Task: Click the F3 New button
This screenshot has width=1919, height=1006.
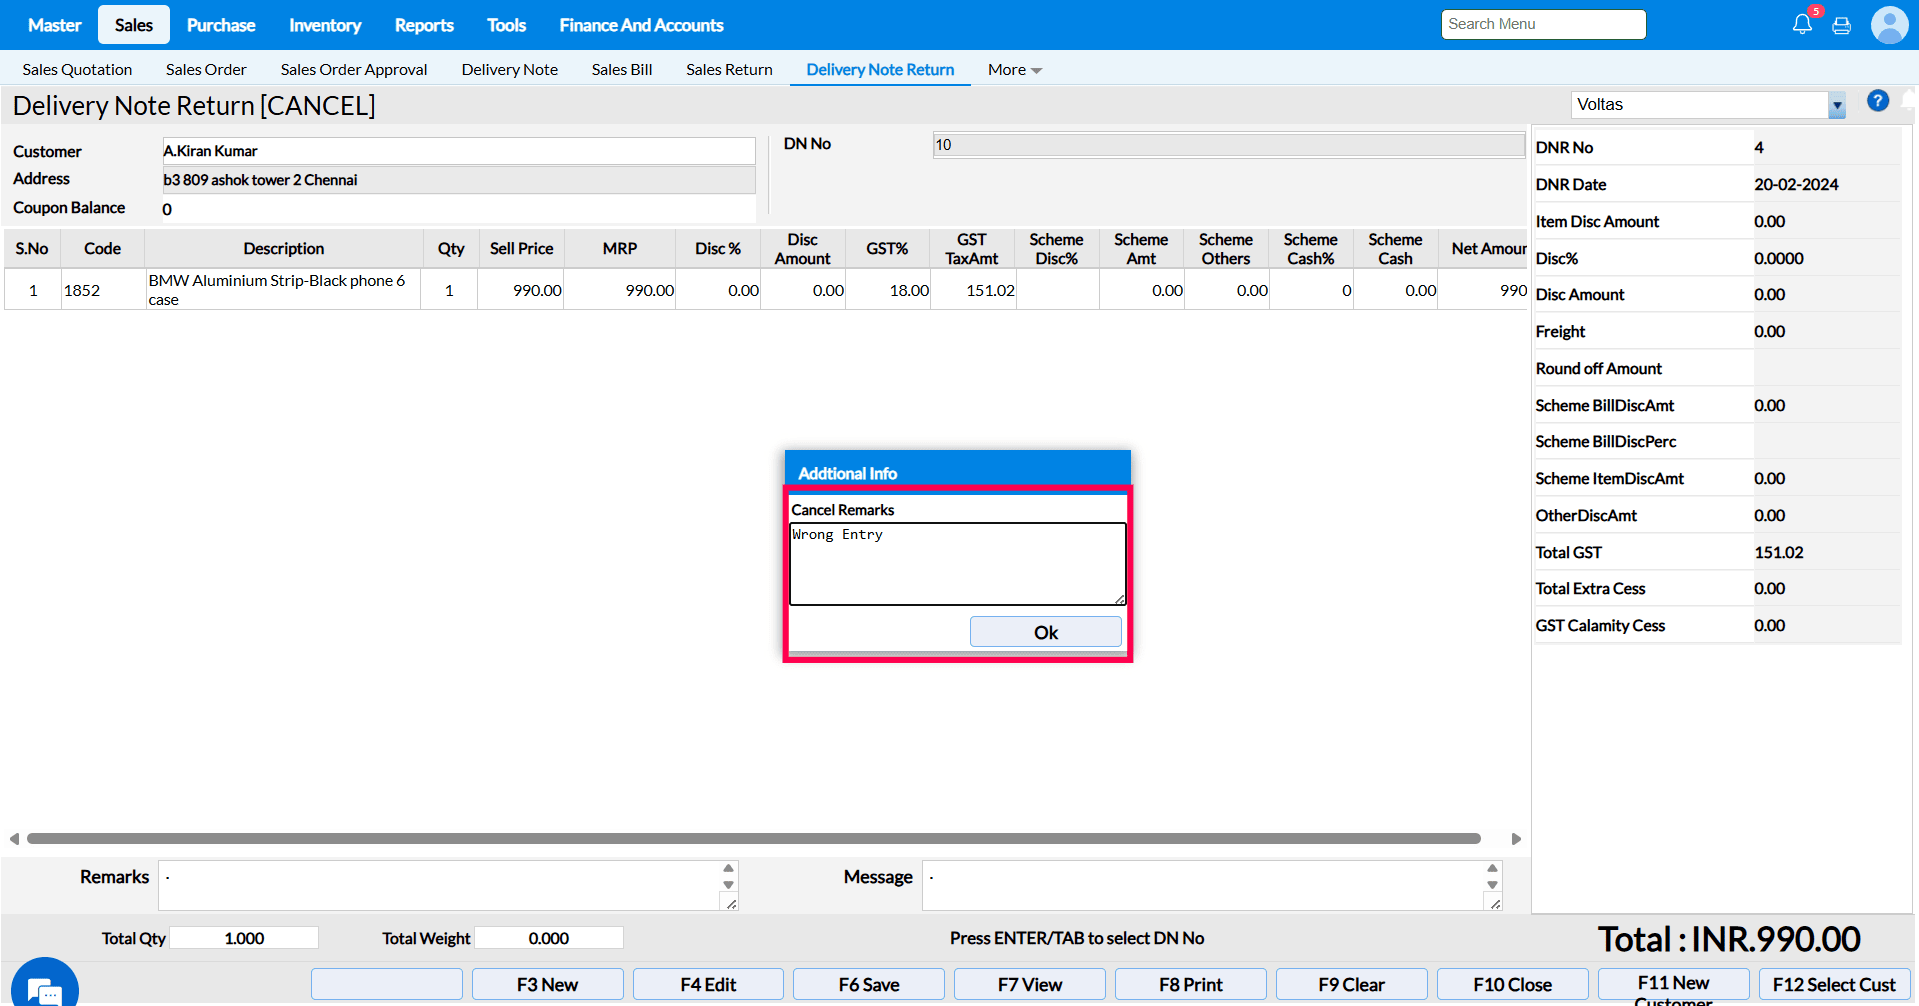Action: pyautogui.click(x=547, y=985)
